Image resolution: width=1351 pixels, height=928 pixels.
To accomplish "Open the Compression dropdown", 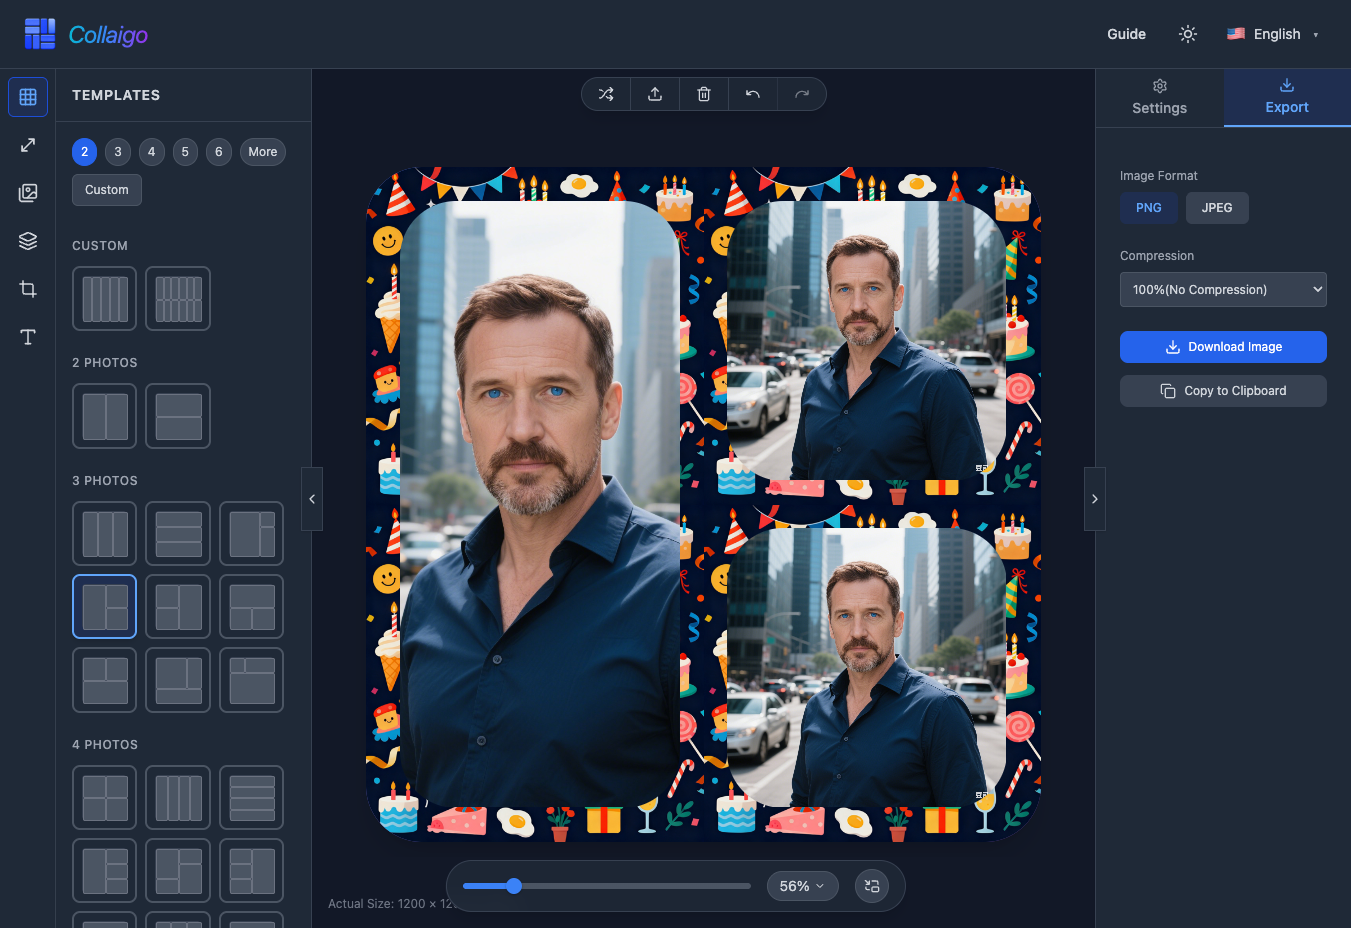I will click(x=1223, y=290).
